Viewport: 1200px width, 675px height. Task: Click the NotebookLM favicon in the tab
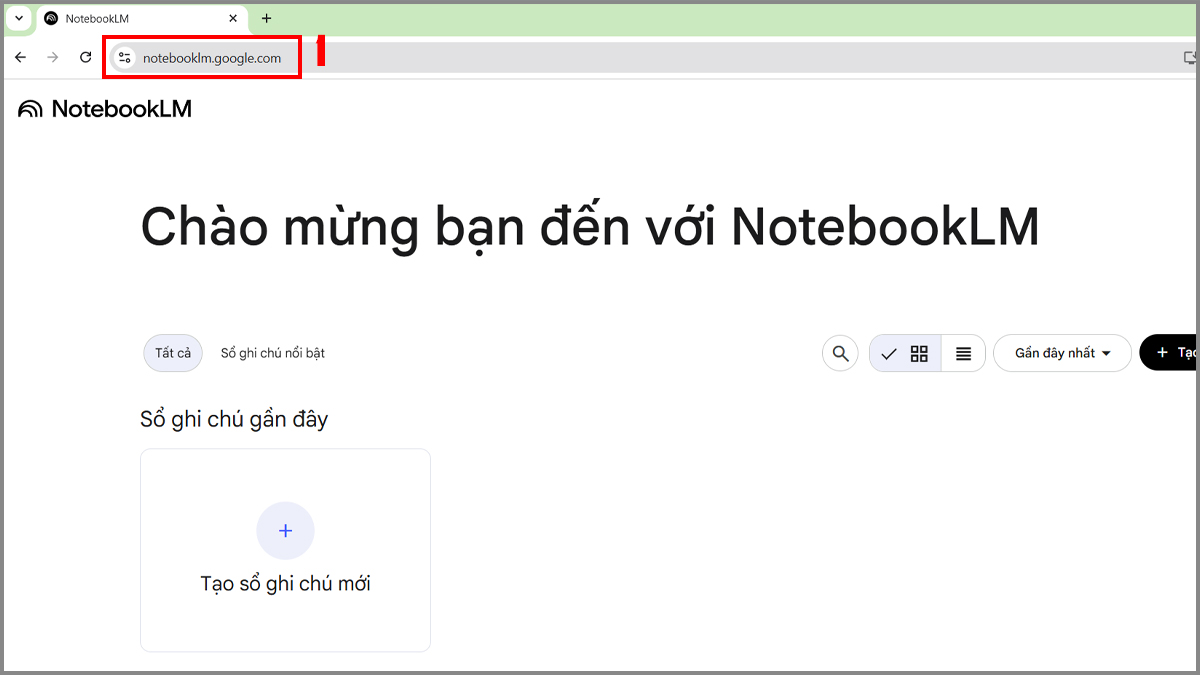pos(51,18)
